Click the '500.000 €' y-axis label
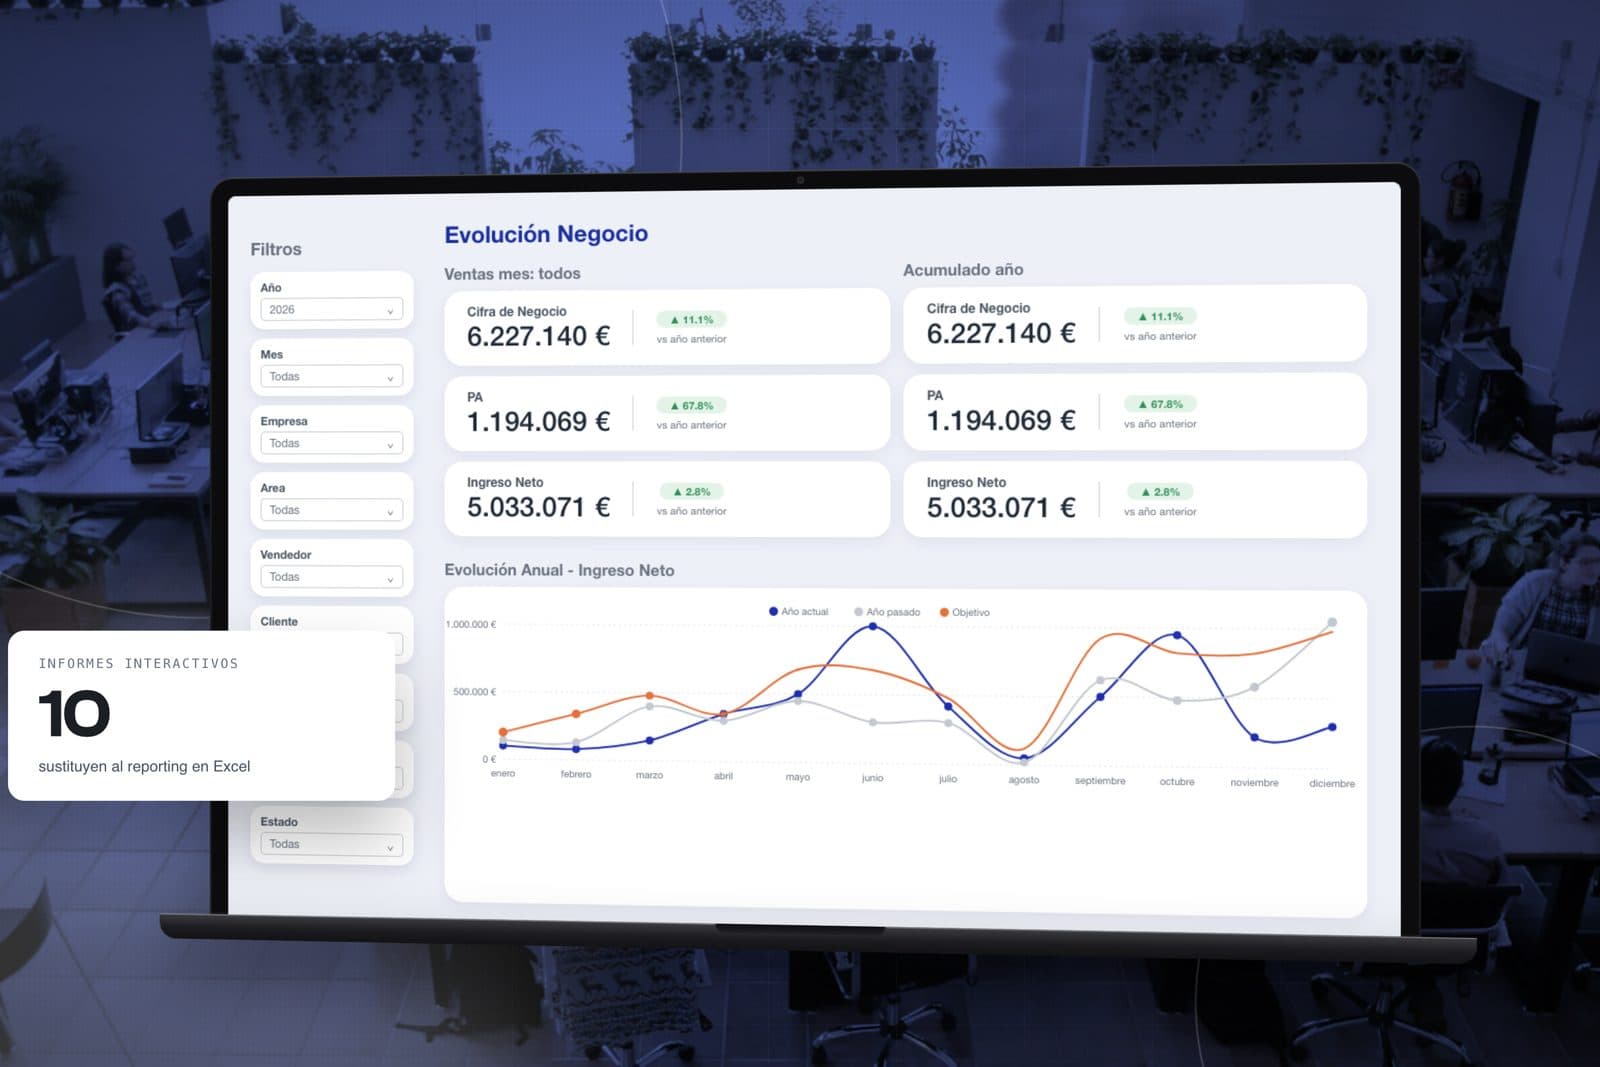Viewport: 1600px width, 1067px height. point(475,691)
